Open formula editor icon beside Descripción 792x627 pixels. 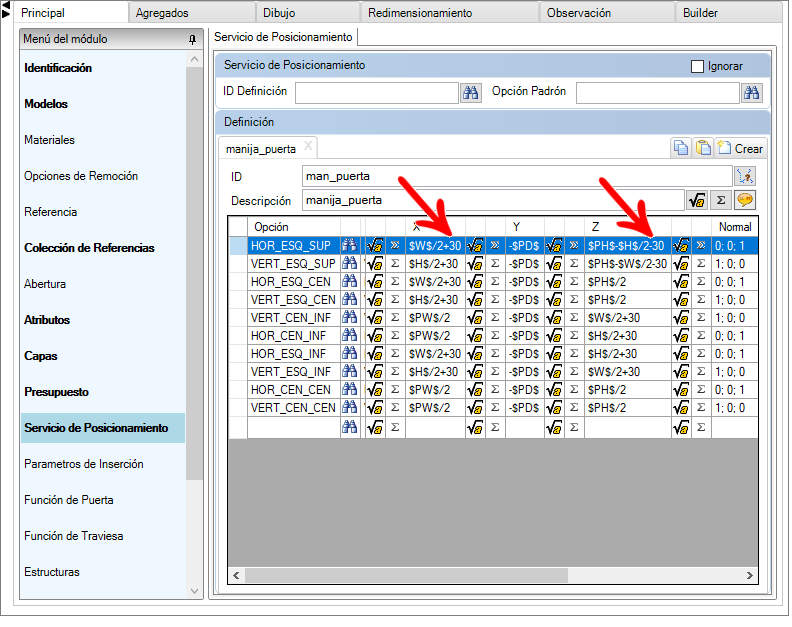(x=697, y=200)
